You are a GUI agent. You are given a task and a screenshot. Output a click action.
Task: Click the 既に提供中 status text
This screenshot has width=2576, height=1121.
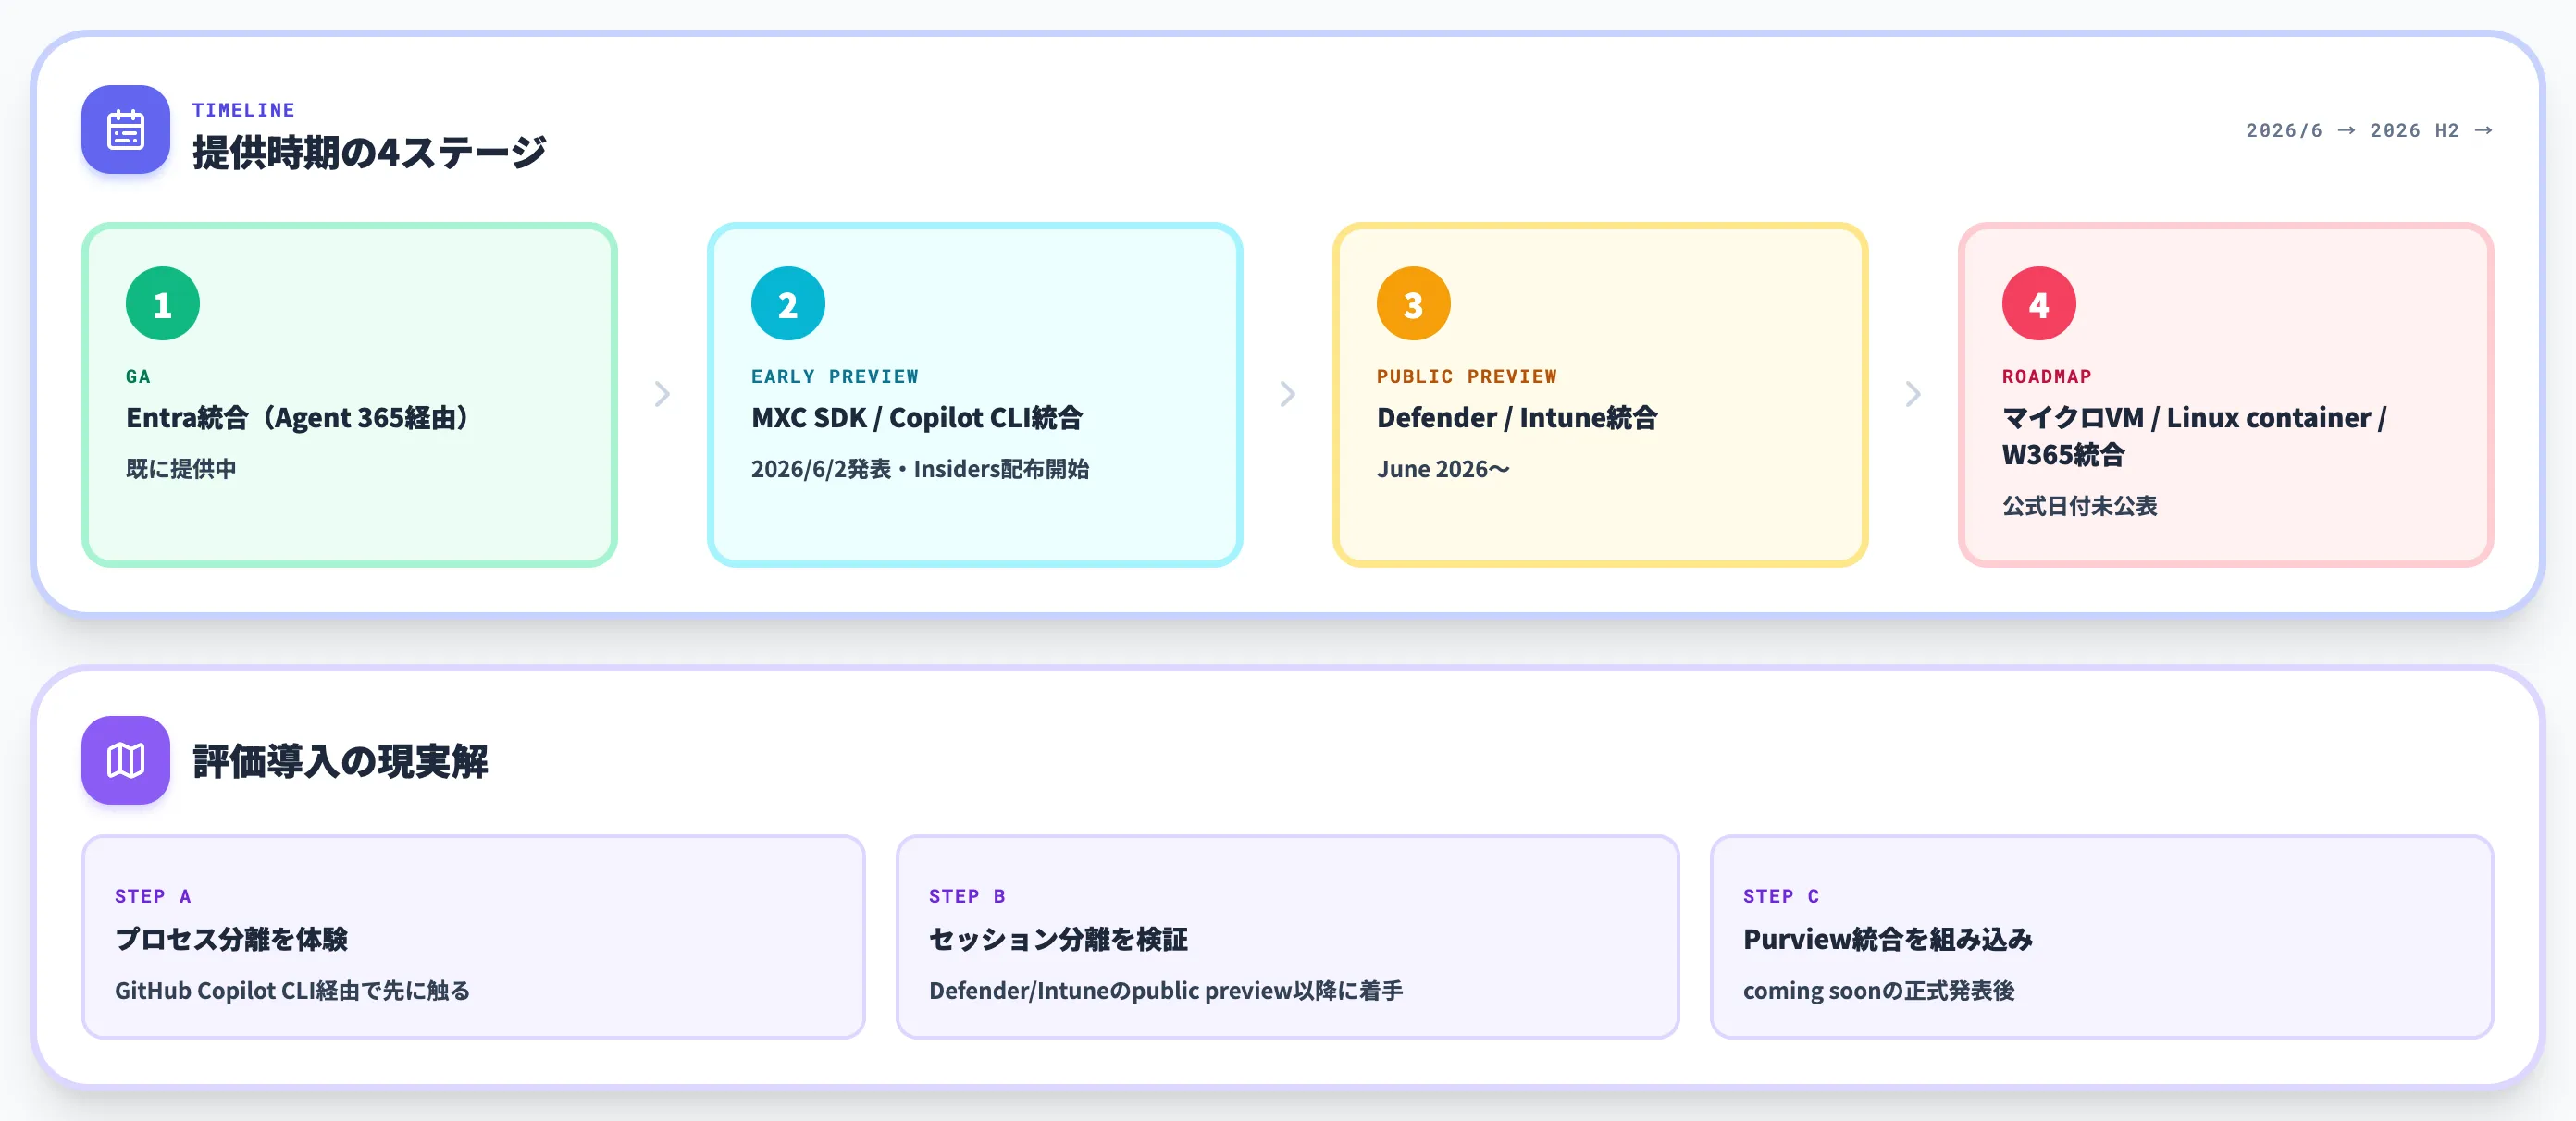[181, 469]
